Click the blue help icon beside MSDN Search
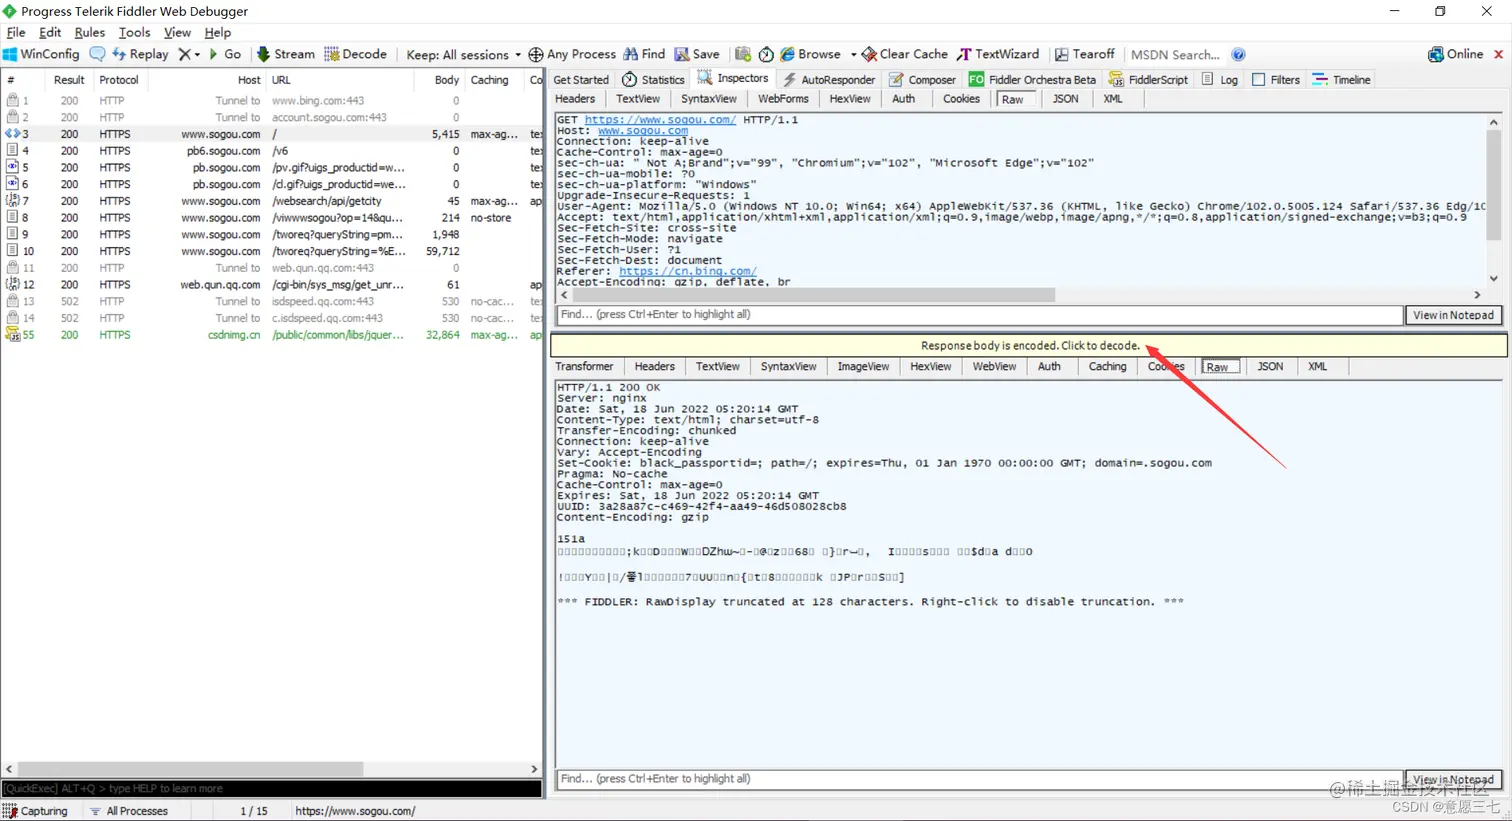The image size is (1512, 821). click(1238, 54)
